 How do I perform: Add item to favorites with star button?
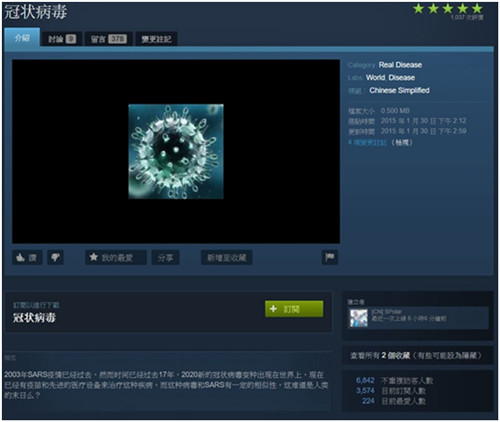(x=116, y=257)
